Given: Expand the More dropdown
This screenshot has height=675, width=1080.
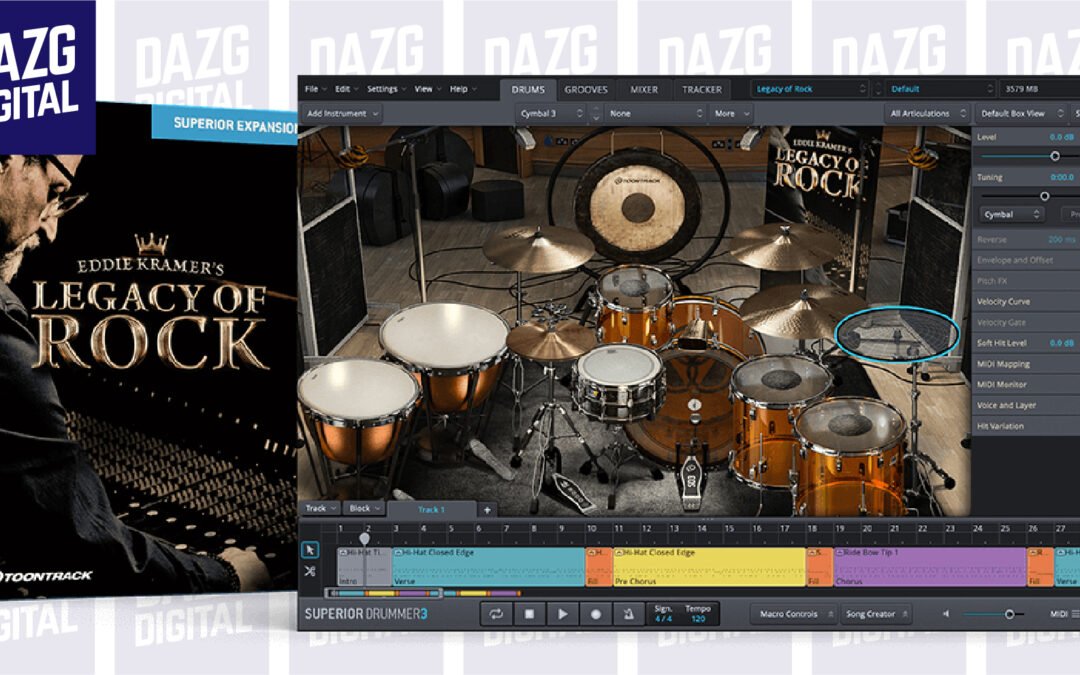Looking at the screenshot, I should pyautogui.click(x=731, y=114).
